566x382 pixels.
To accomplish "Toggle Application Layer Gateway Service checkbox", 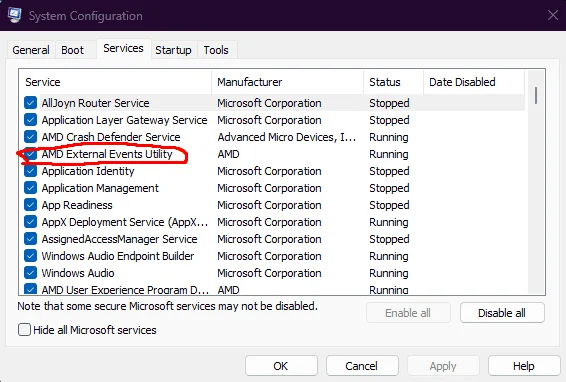I will click(x=31, y=120).
